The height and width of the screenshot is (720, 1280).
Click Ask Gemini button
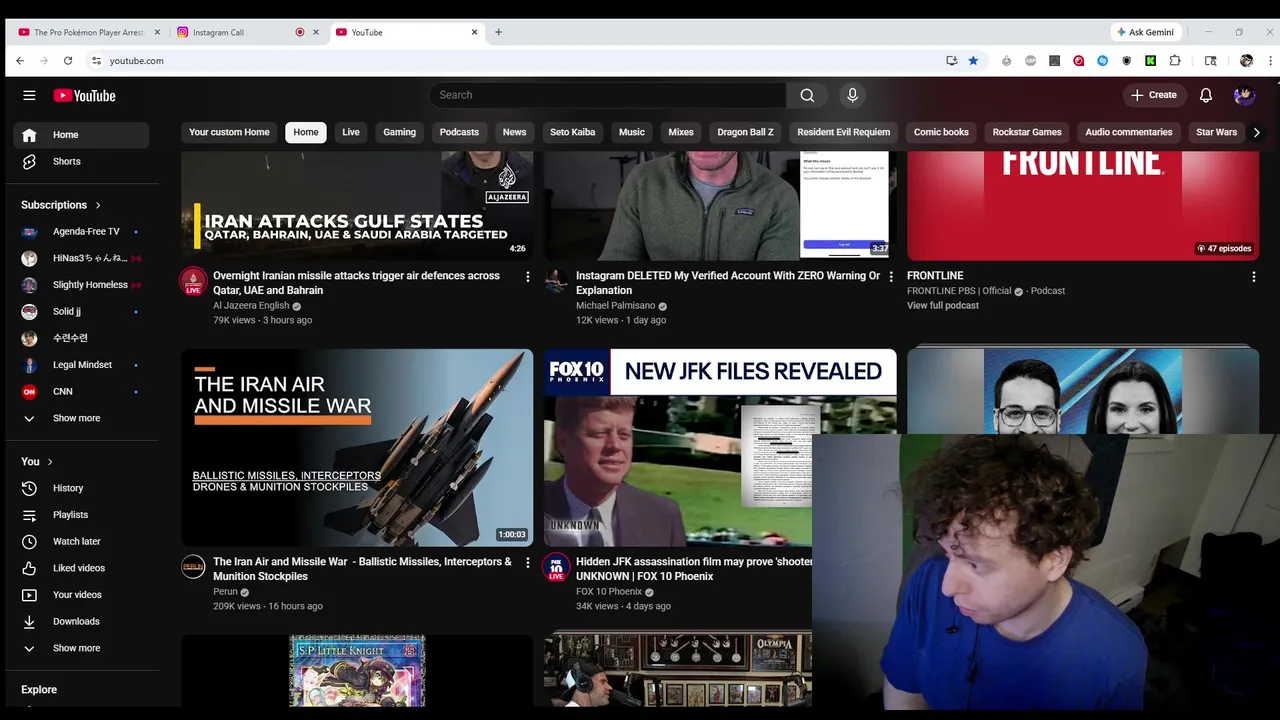point(1146,32)
